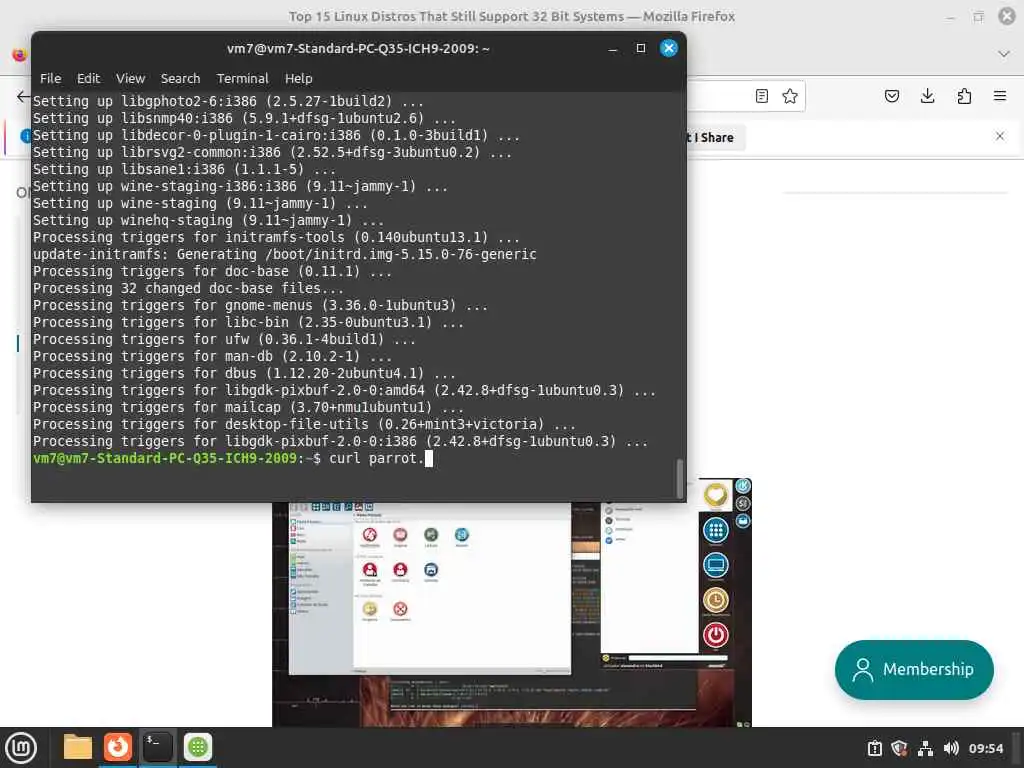Click Firefox reader view icon
1024x768 pixels.
[761, 96]
